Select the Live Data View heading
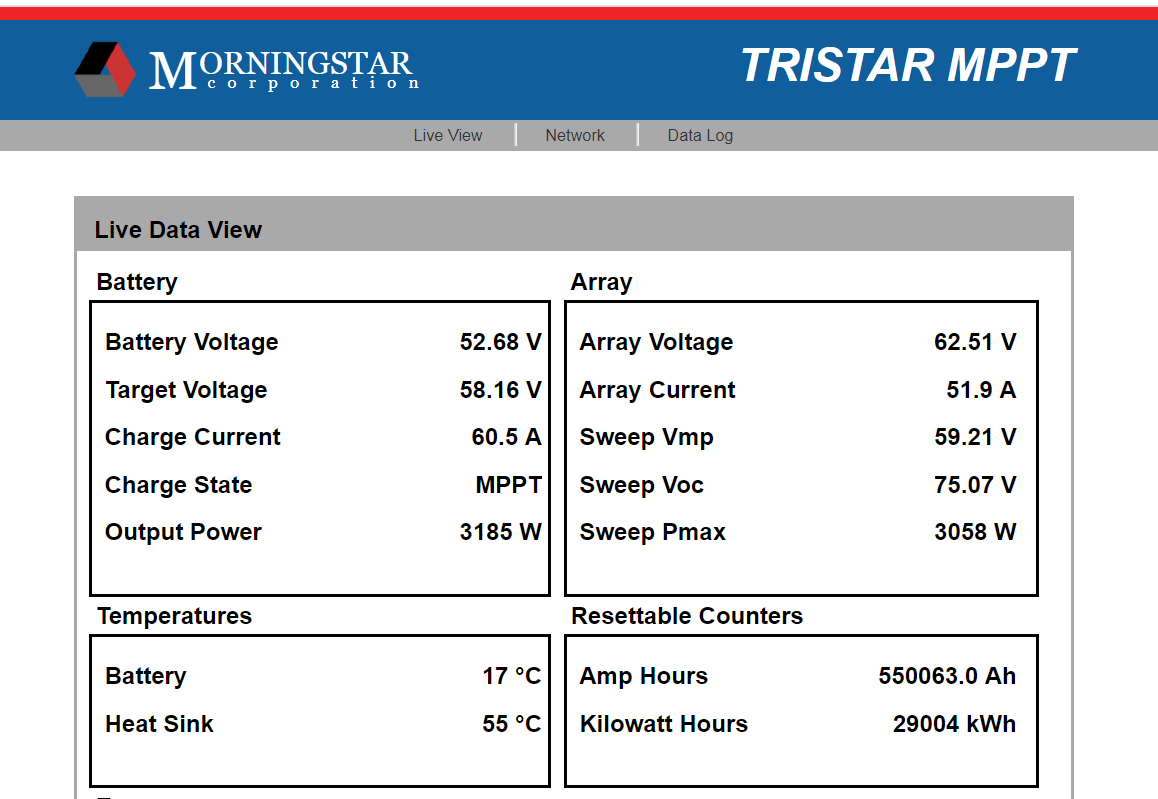This screenshot has height=799, width=1158. tap(178, 230)
